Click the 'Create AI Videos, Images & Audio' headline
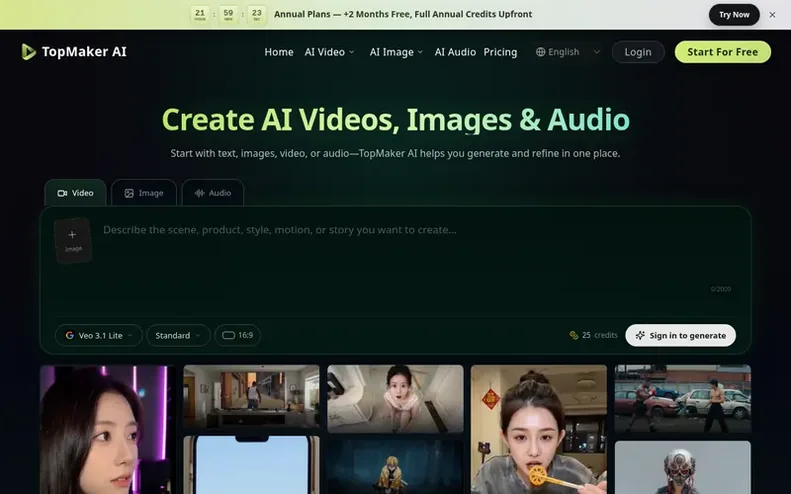The image size is (791, 494). [x=396, y=120]
